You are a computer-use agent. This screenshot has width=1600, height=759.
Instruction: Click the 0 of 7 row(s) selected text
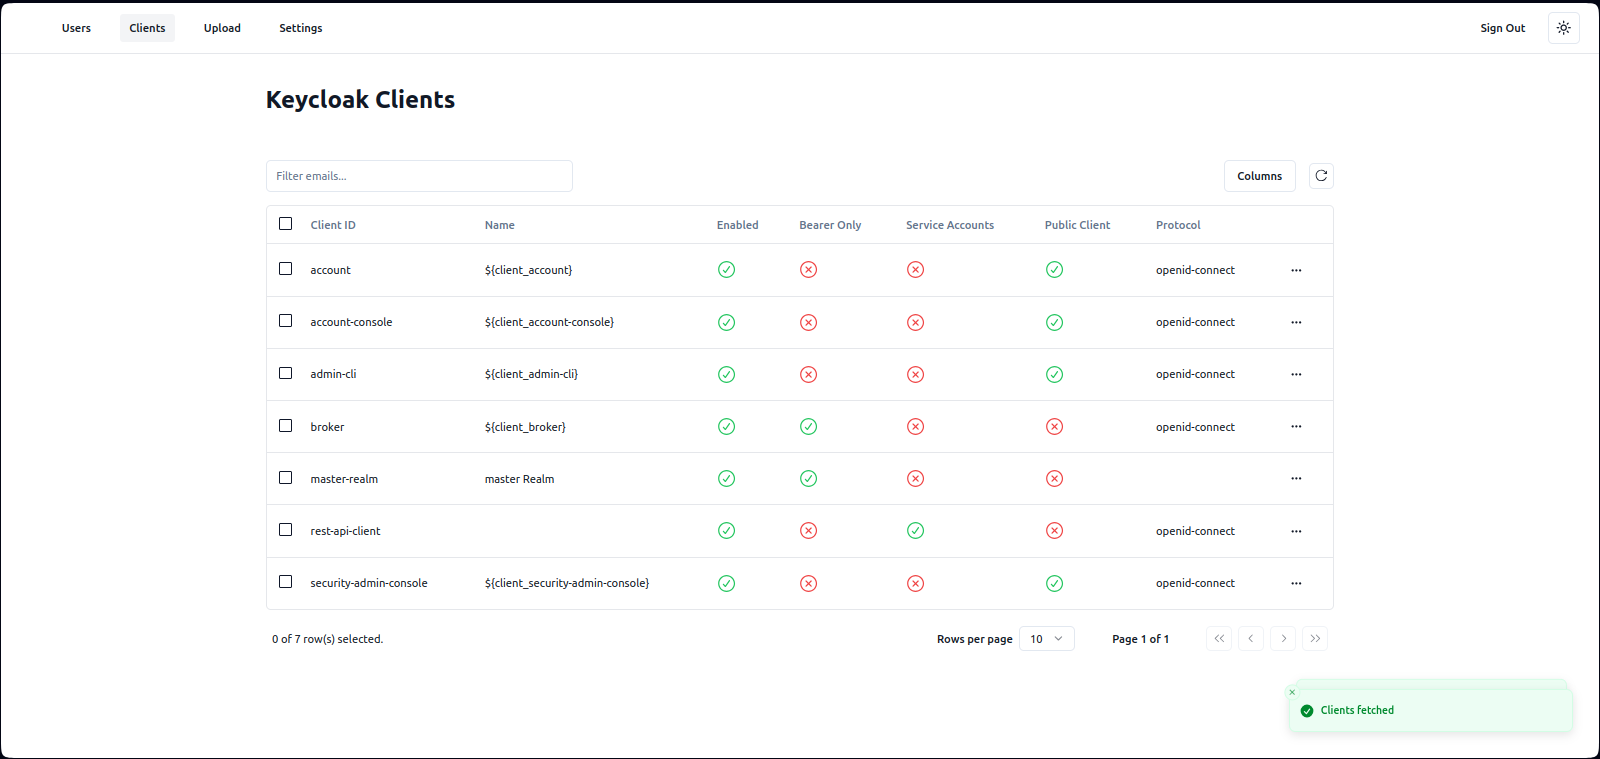328,639
